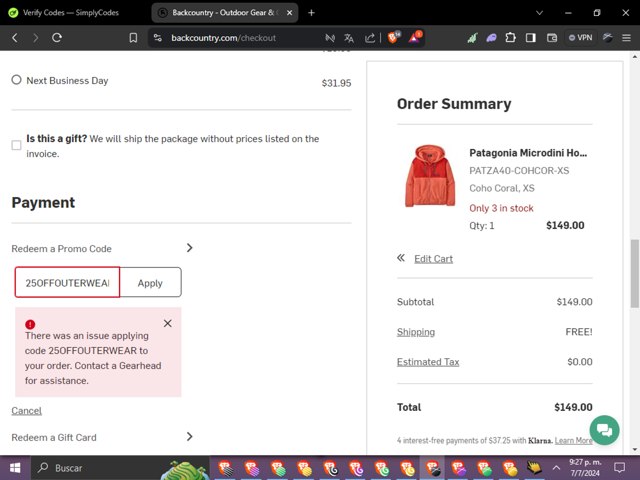Click the Only 3 in stock text
The image size is (640, 480).
pyautogui.click(x=501, y=208)
